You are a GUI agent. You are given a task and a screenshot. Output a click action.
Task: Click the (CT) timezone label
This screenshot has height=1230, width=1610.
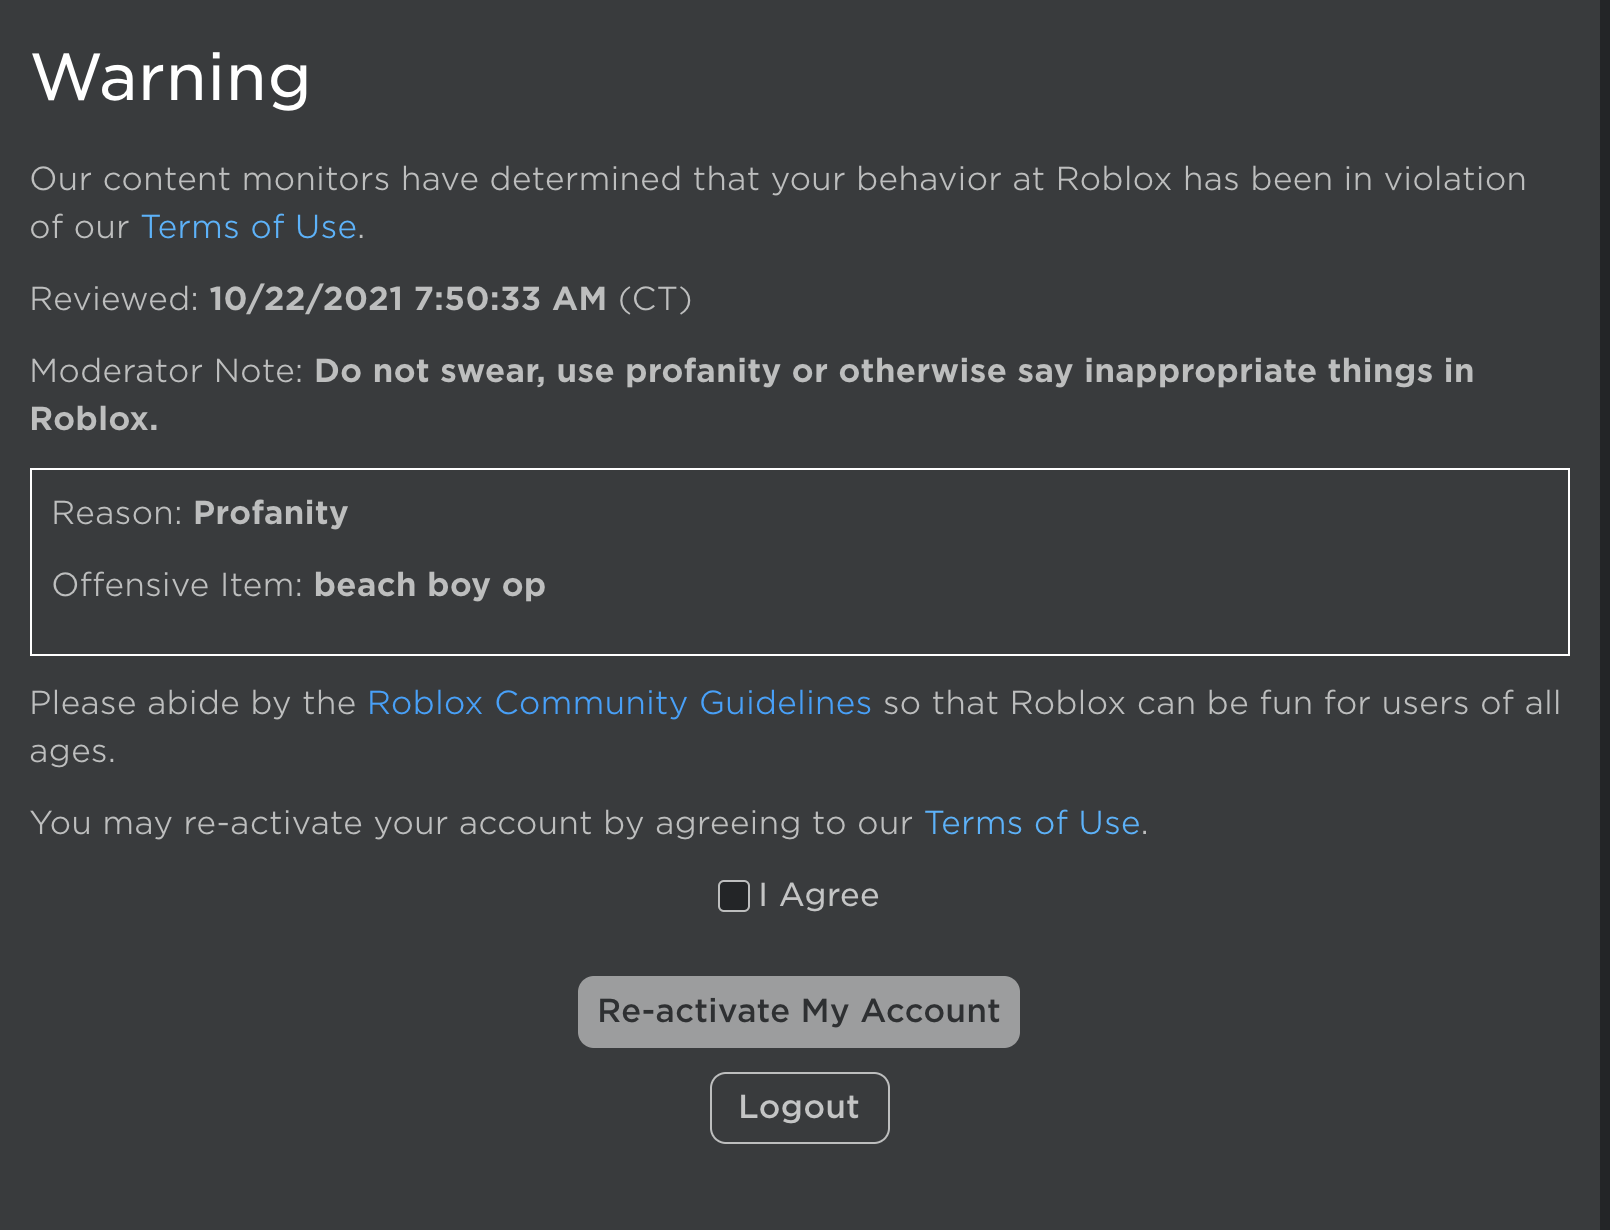[654, 299]
